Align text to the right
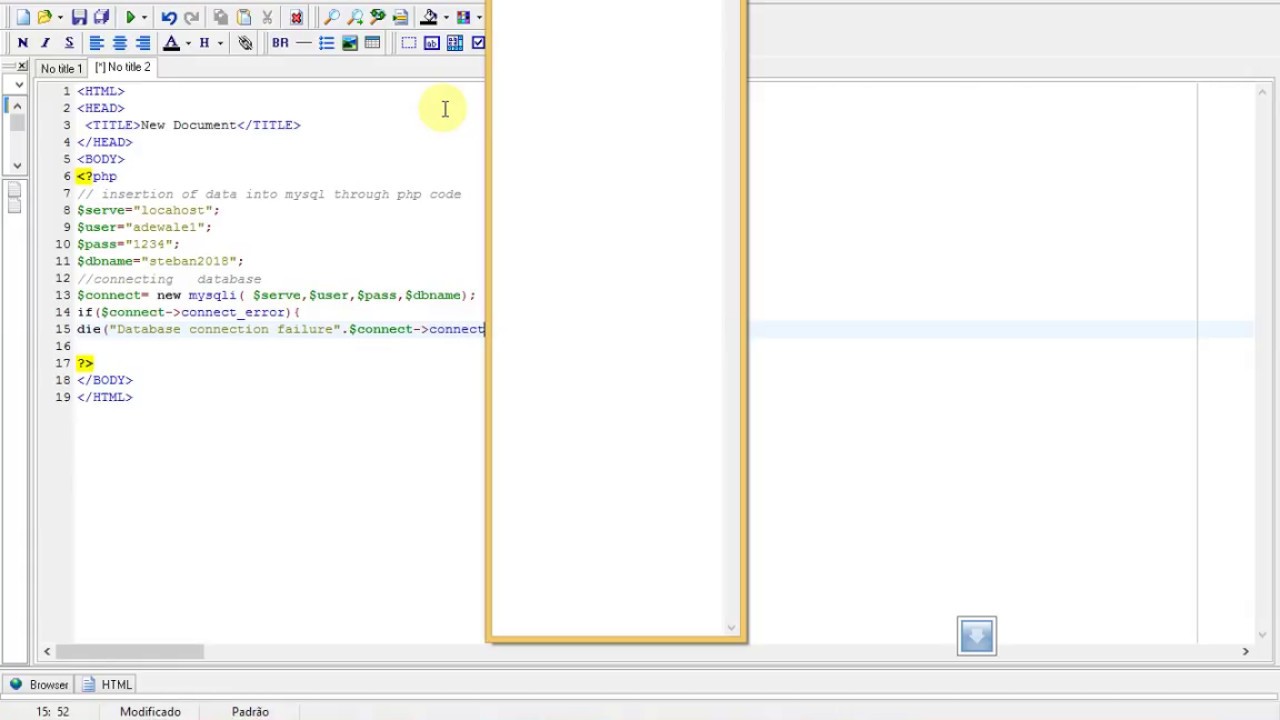 click(143, 43)
